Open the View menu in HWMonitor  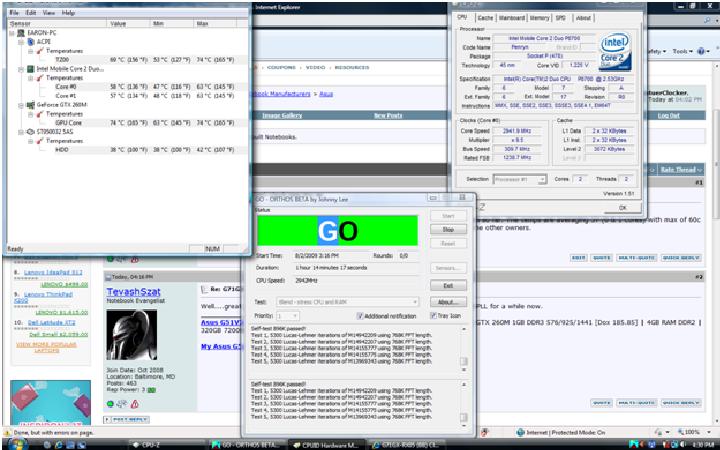49,13
